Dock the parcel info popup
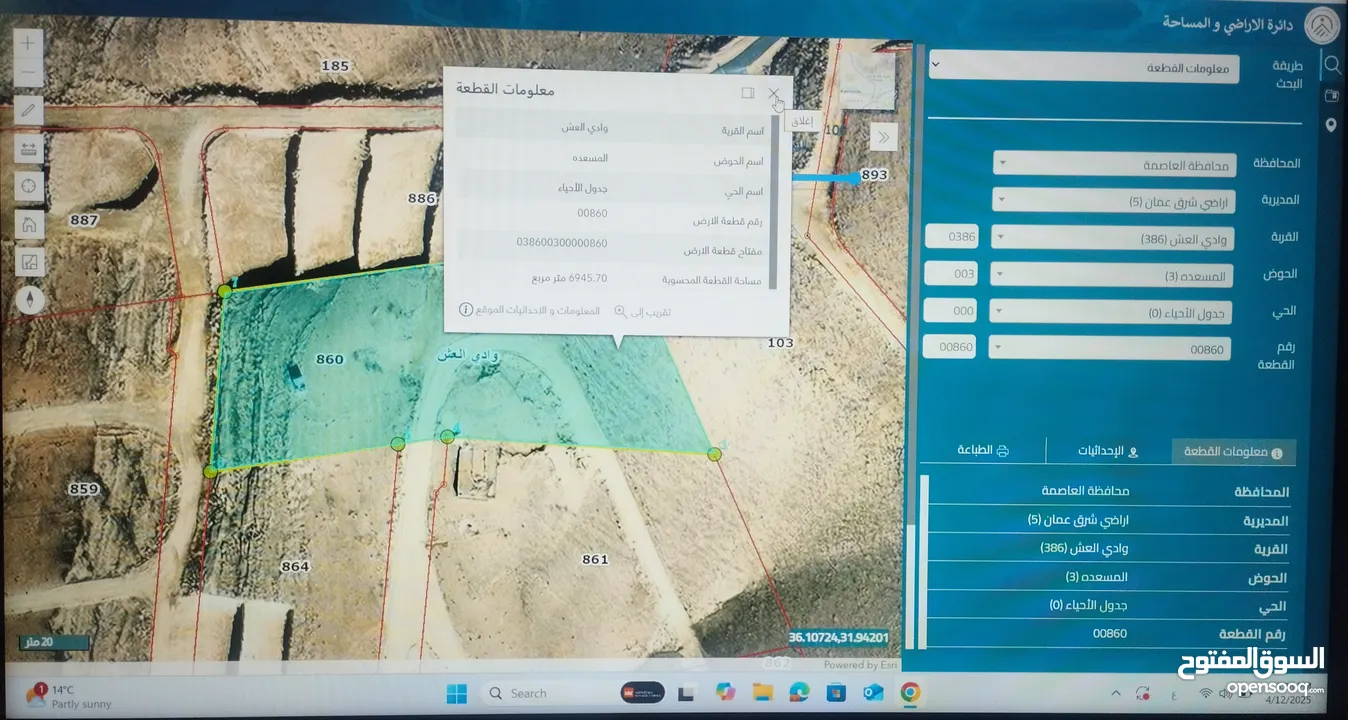Image resolution: width=1348 pixels, height=720 pixels. point(747,92)
